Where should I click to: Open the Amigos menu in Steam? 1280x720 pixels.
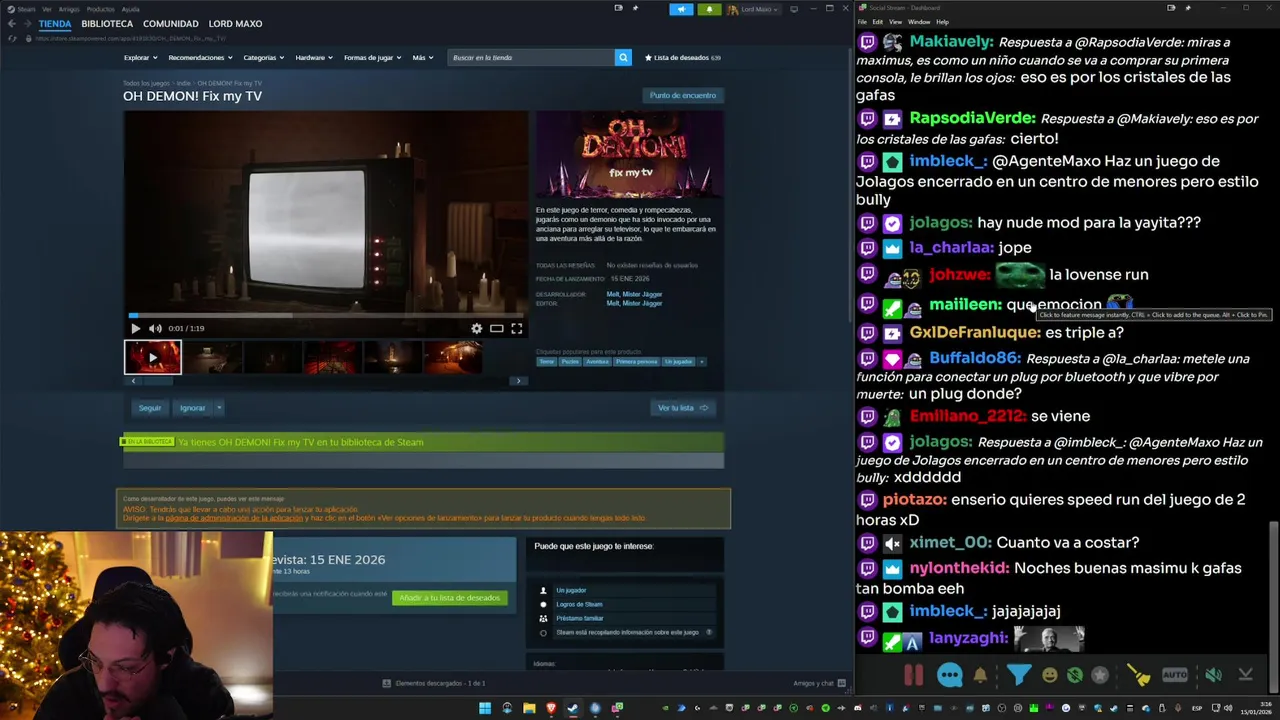tap(69, 9)
